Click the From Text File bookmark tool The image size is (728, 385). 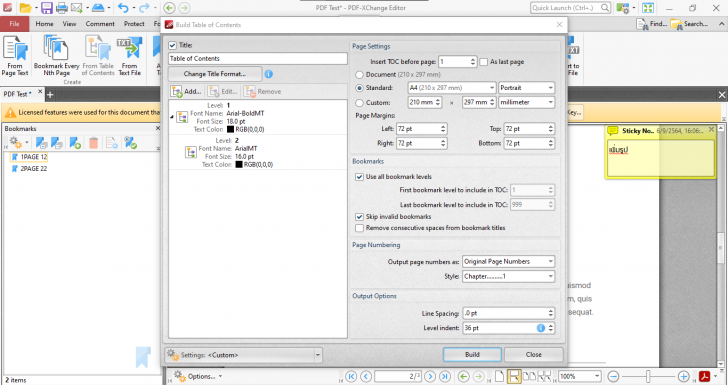pos(130,56)
